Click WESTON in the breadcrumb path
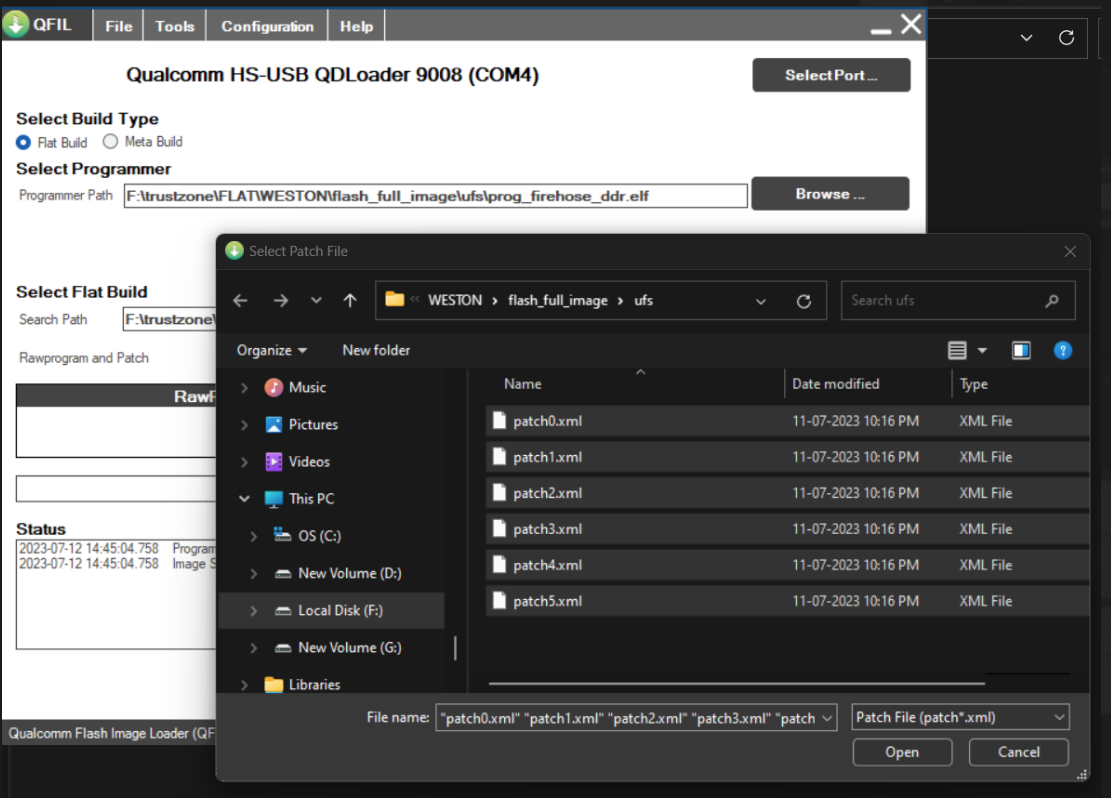Screen dimensions: 1111x798 455,300
